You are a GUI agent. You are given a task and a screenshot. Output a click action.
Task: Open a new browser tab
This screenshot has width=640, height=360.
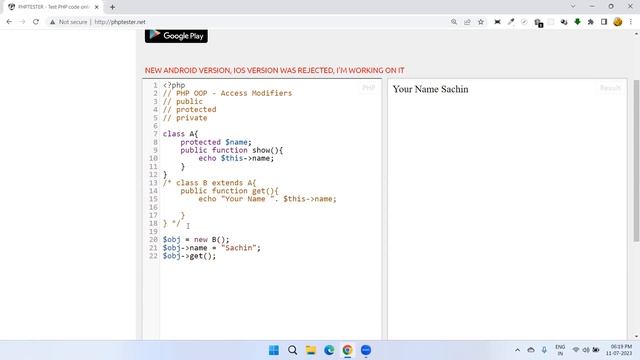click(112, 7)
